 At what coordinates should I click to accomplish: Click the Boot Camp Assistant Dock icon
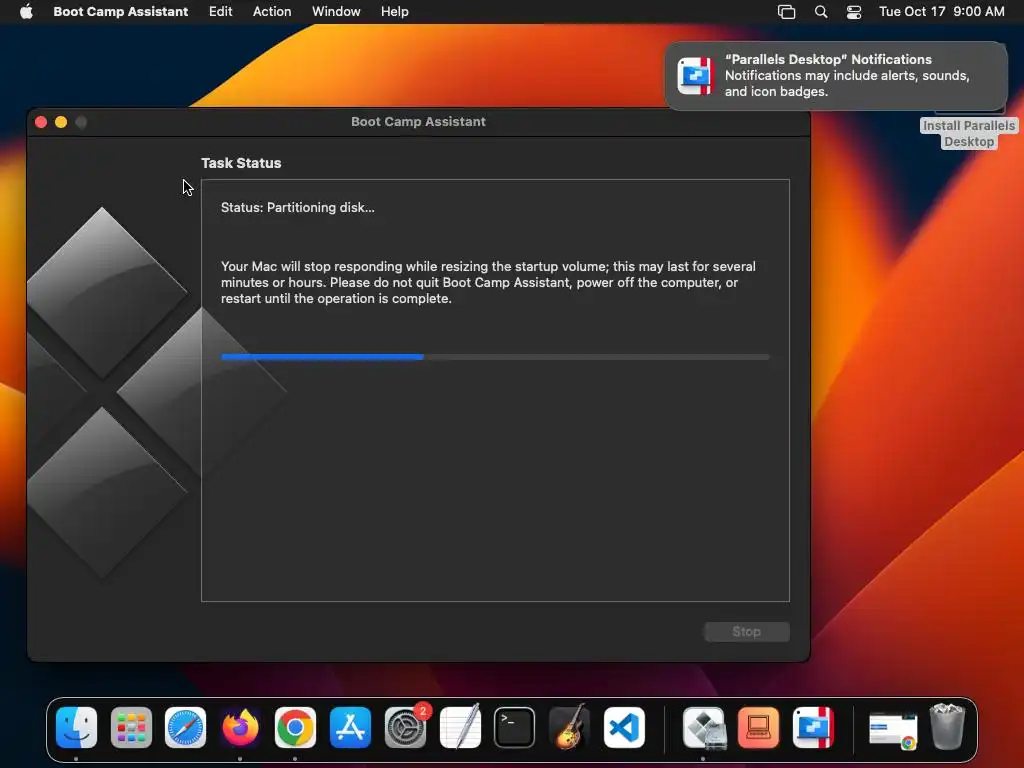tap(704, 727)
